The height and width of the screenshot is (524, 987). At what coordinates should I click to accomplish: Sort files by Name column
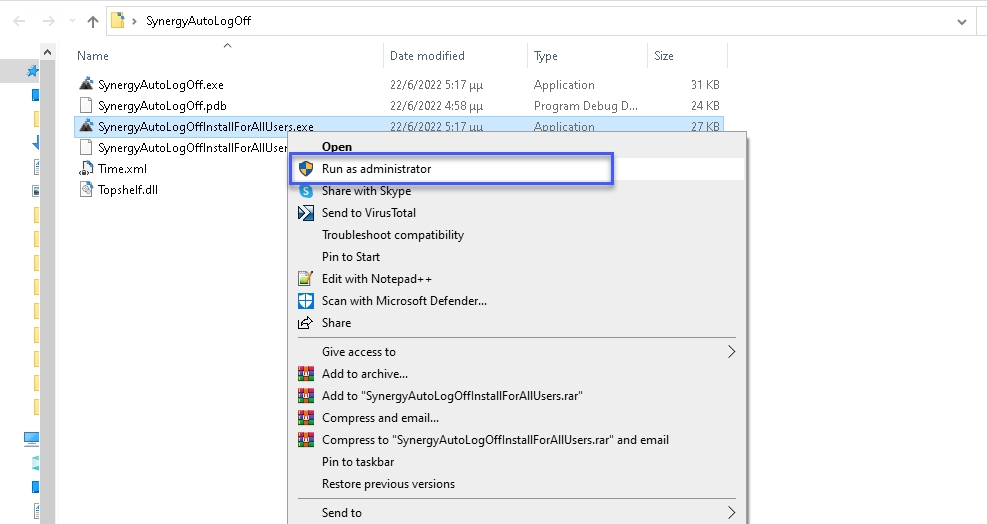point(93,55)
